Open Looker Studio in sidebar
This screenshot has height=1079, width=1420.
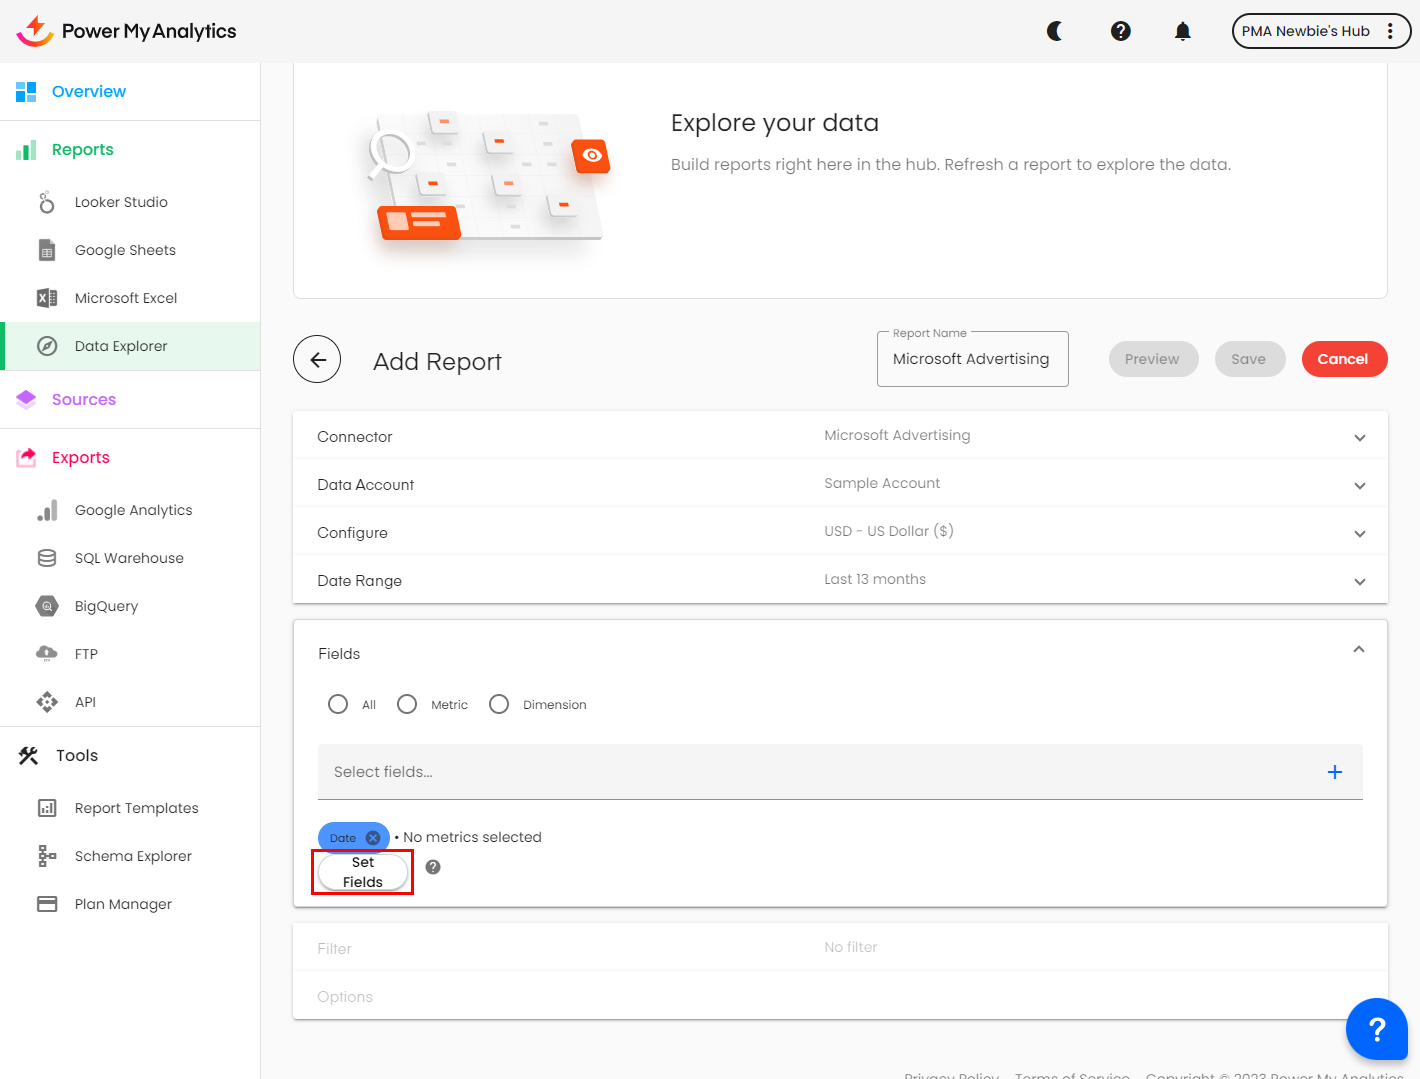(x=121, y=202)
